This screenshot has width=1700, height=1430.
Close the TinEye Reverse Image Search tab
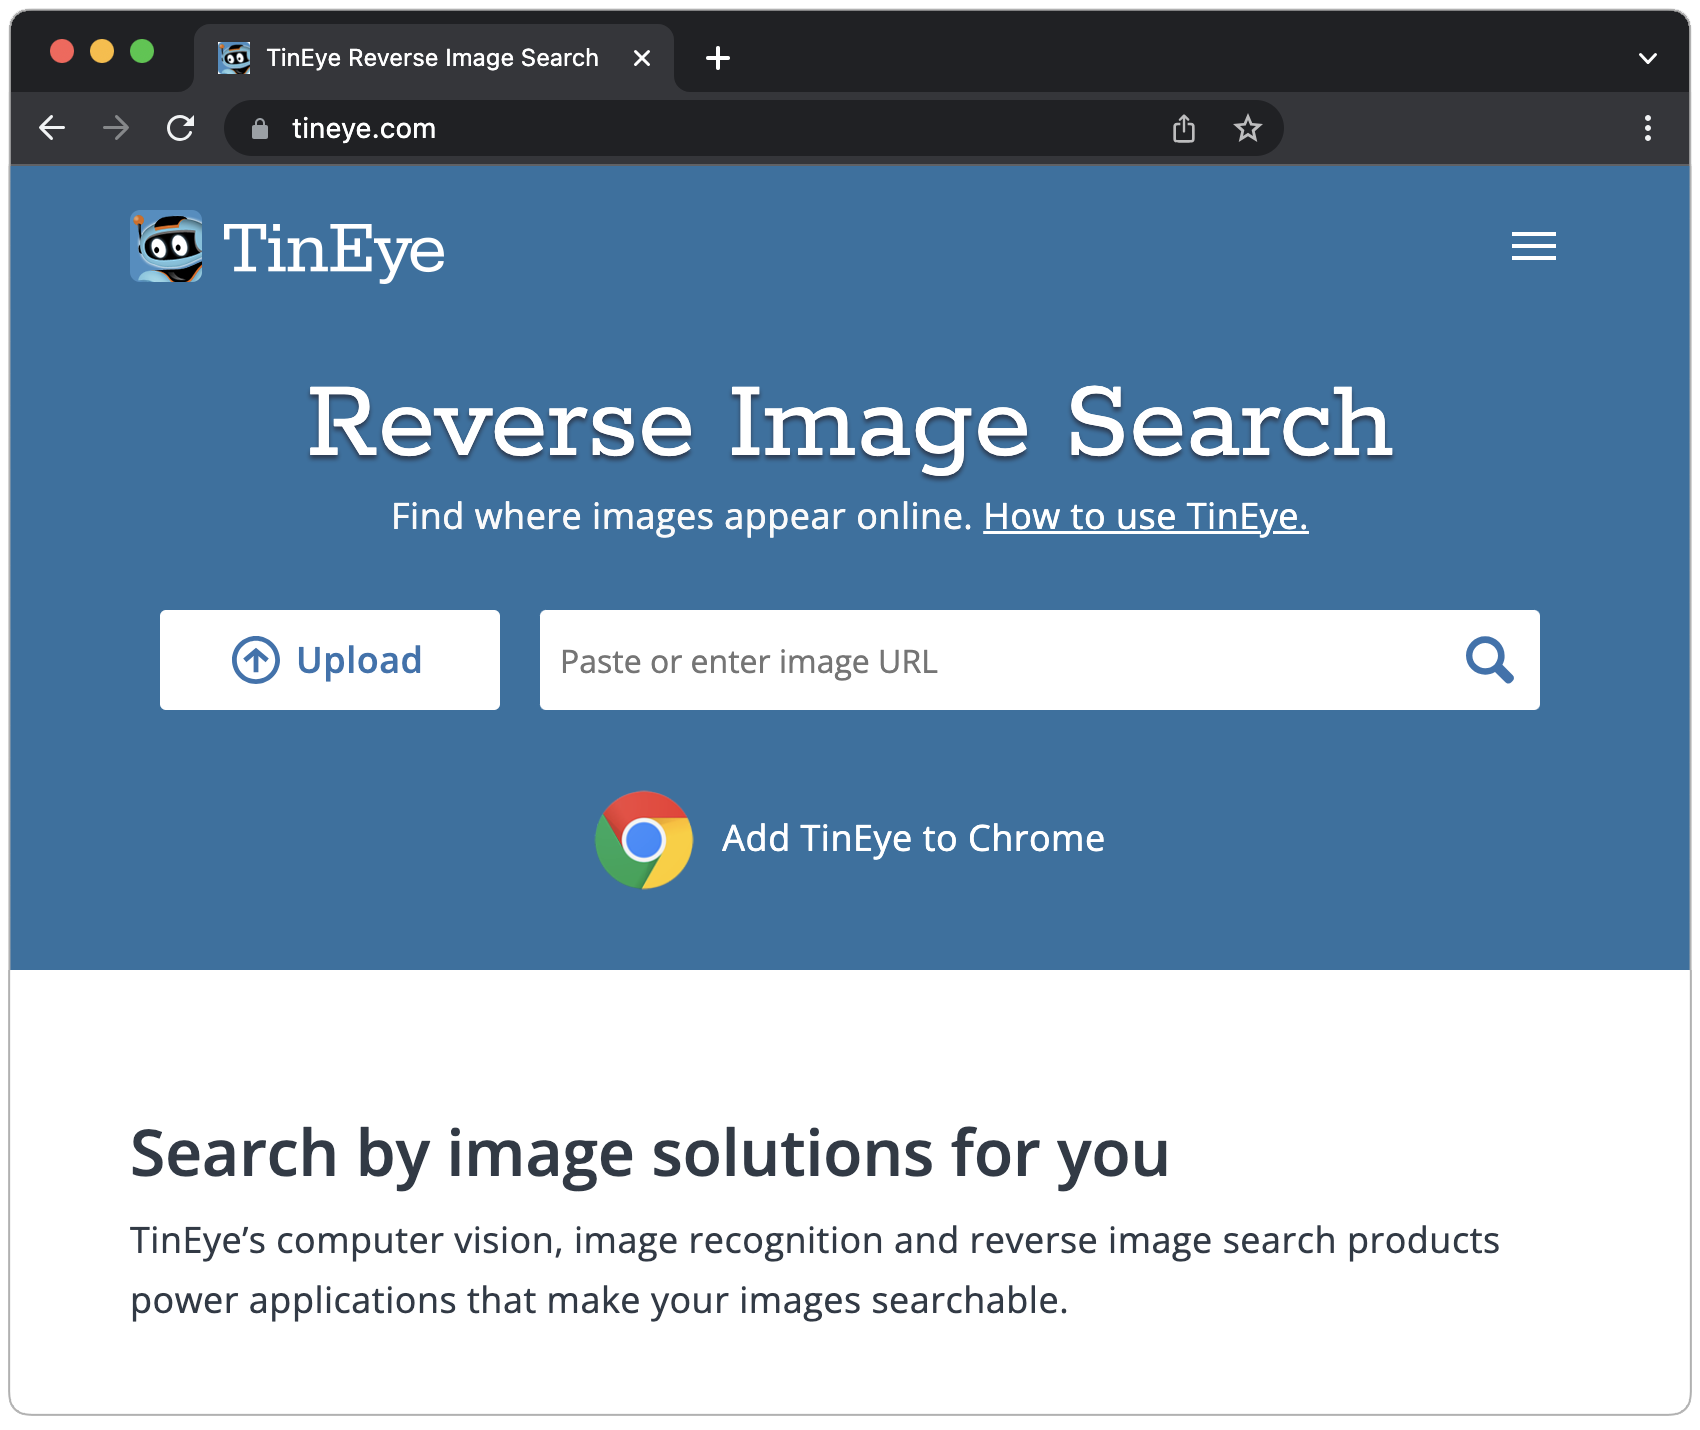[x=642, y=58]
